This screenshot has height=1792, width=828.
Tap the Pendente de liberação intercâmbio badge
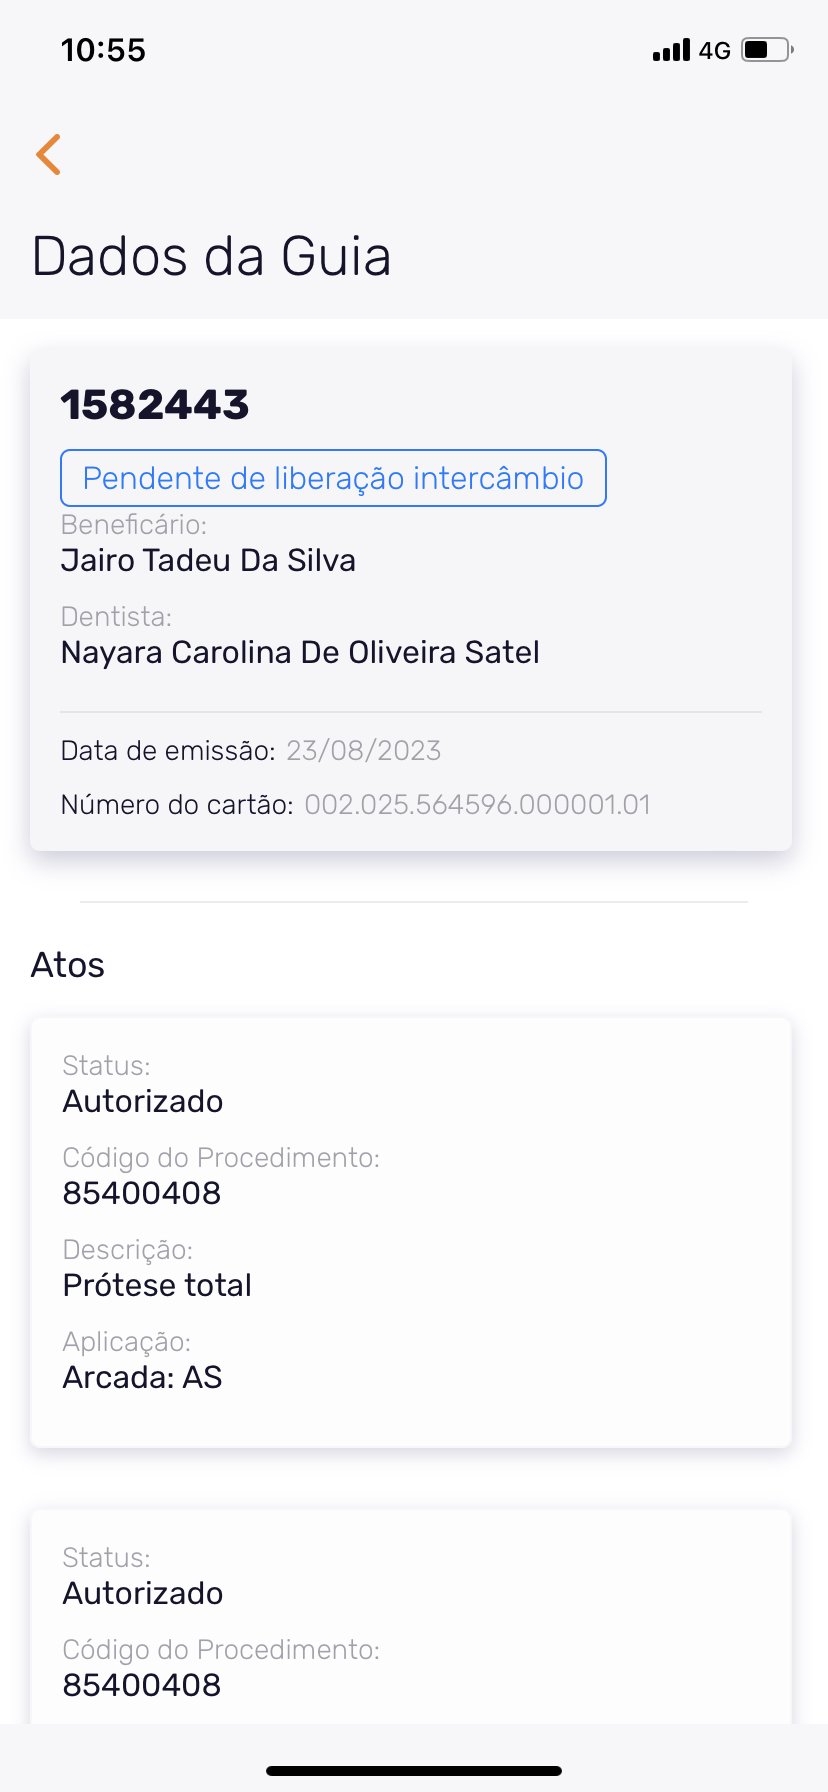tap(333, 478)
